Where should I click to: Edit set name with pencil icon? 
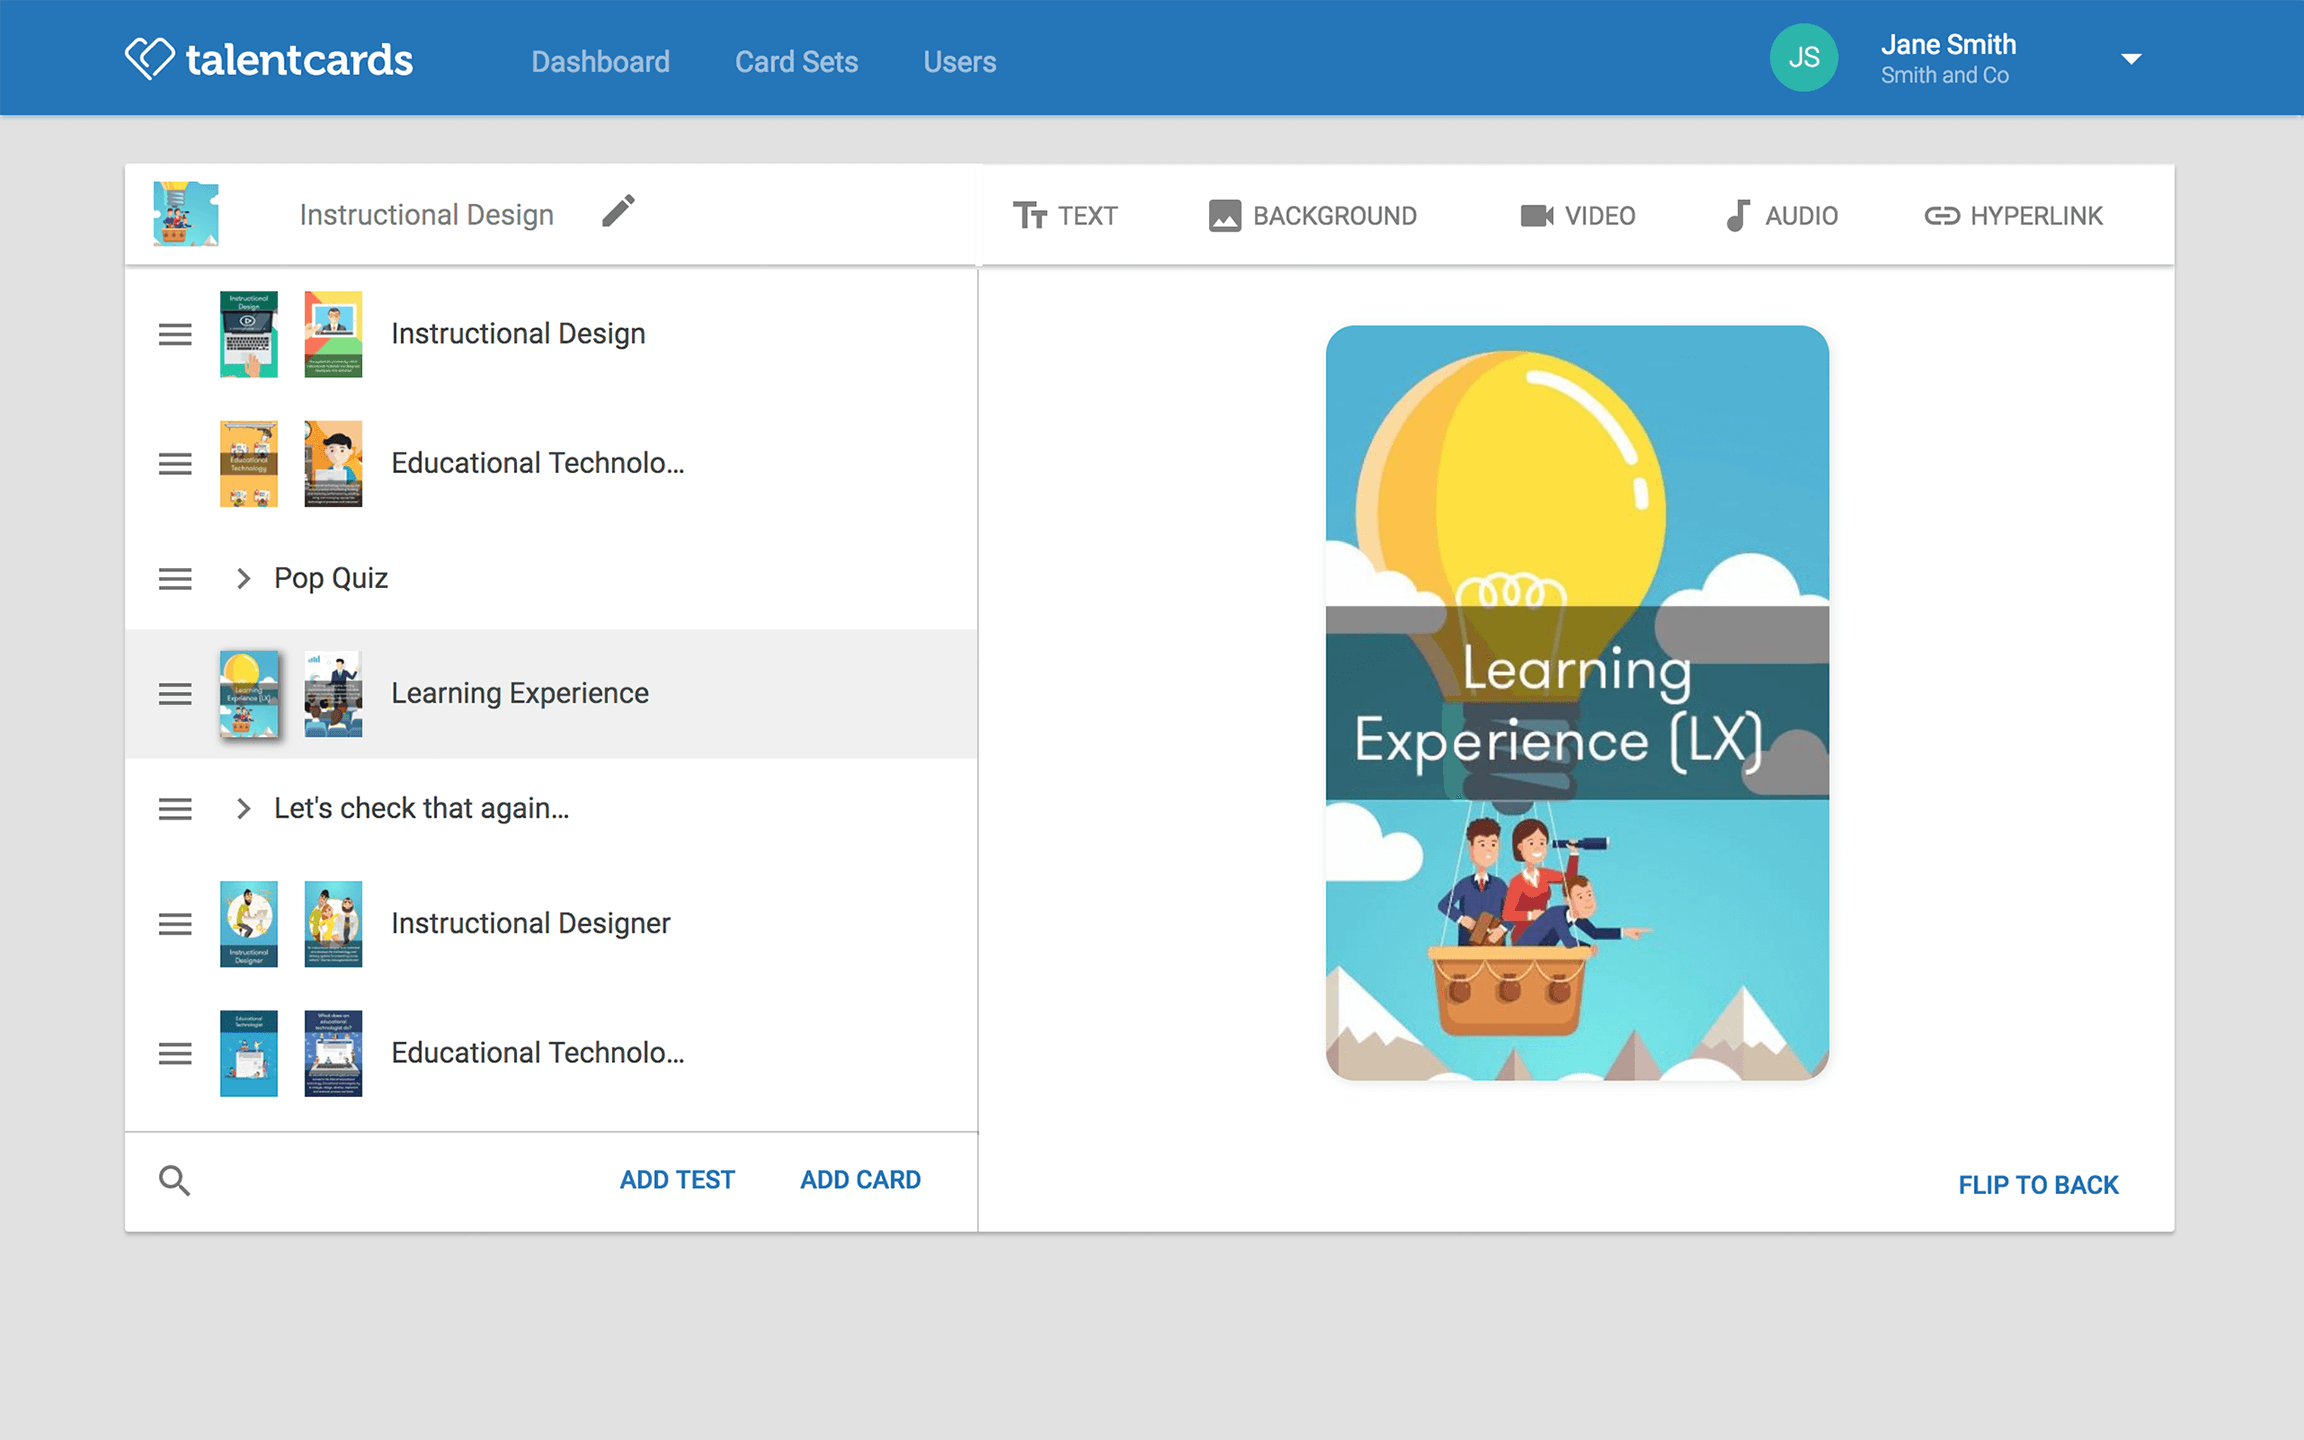point(618,212)
